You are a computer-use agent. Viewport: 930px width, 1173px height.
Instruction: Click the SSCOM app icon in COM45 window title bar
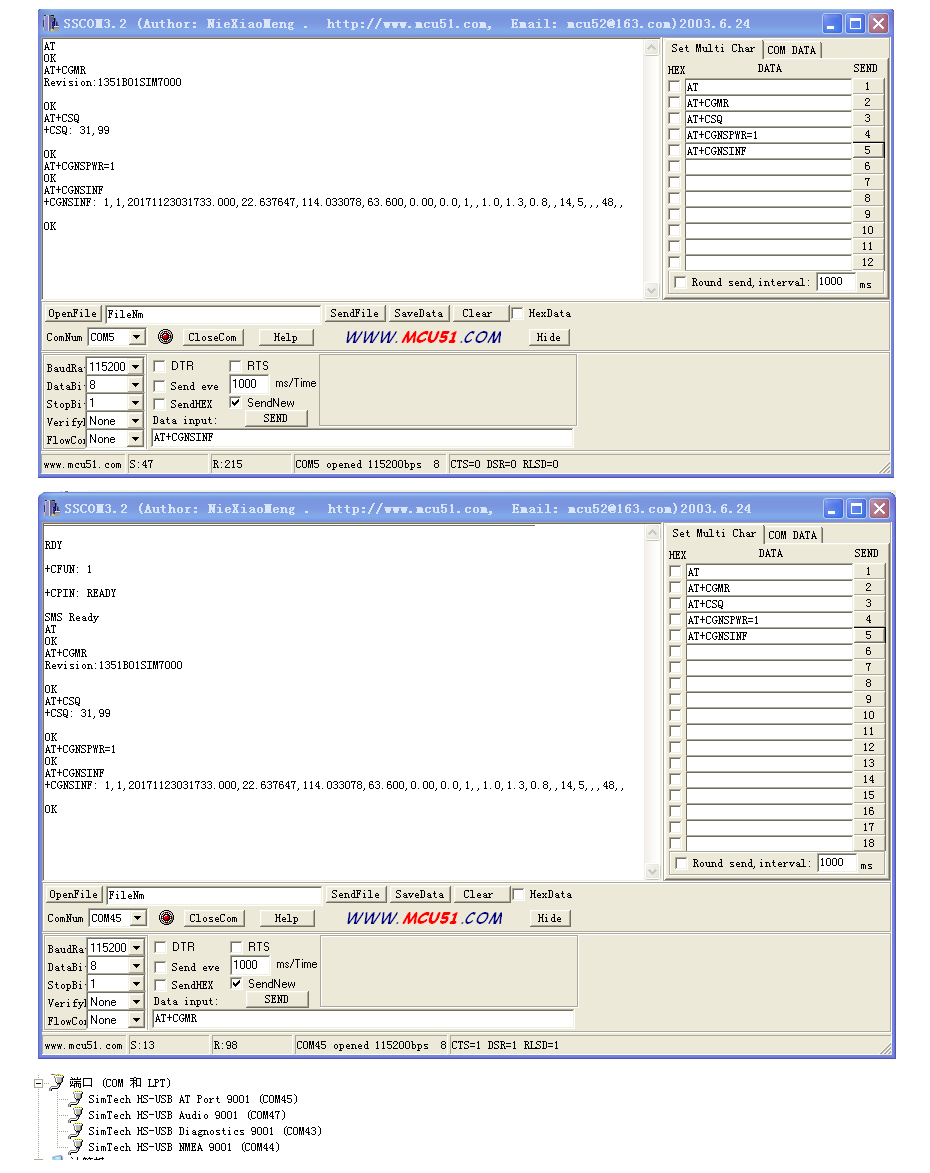(x=52, y=508)
